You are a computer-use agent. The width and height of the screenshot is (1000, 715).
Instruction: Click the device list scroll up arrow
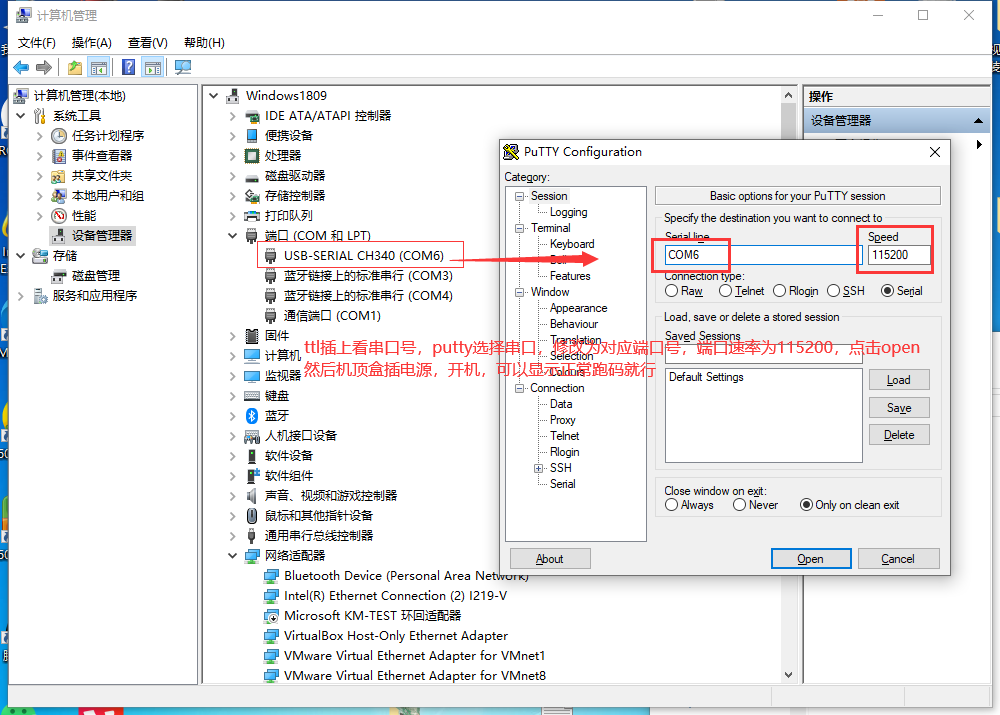point(789,95)
